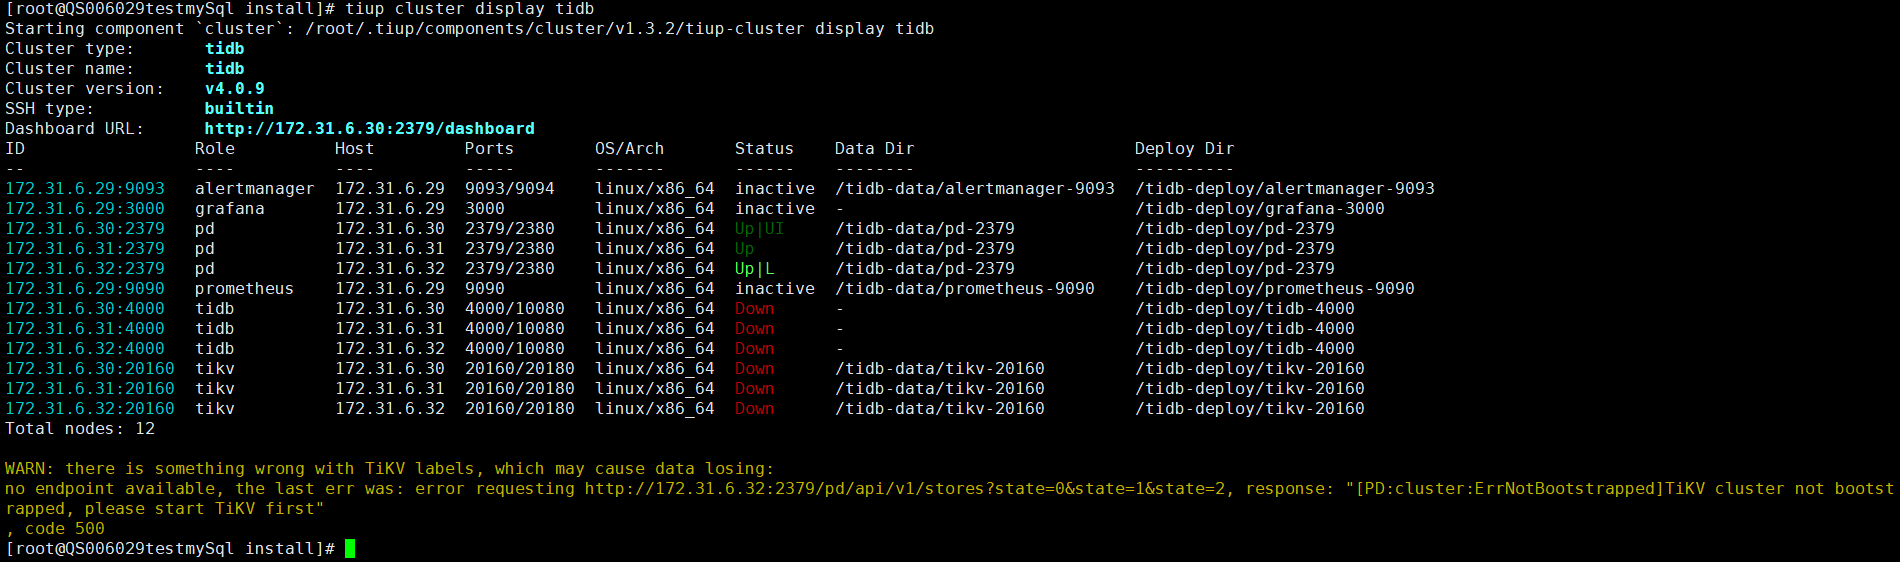Click the Status column header
This screenshot has width=1900, height=562.
(765, 149)
